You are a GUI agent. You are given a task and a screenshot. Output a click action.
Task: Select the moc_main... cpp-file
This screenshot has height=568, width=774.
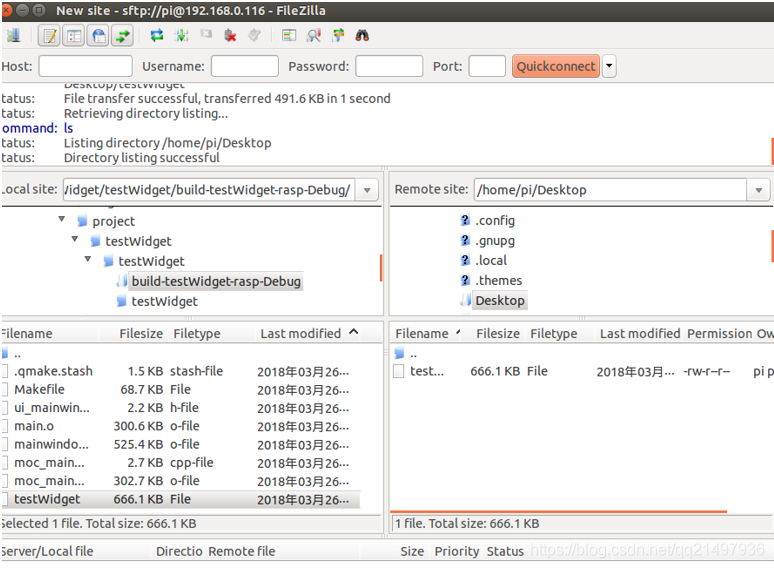pyautogui.click(x=181, y=462)
